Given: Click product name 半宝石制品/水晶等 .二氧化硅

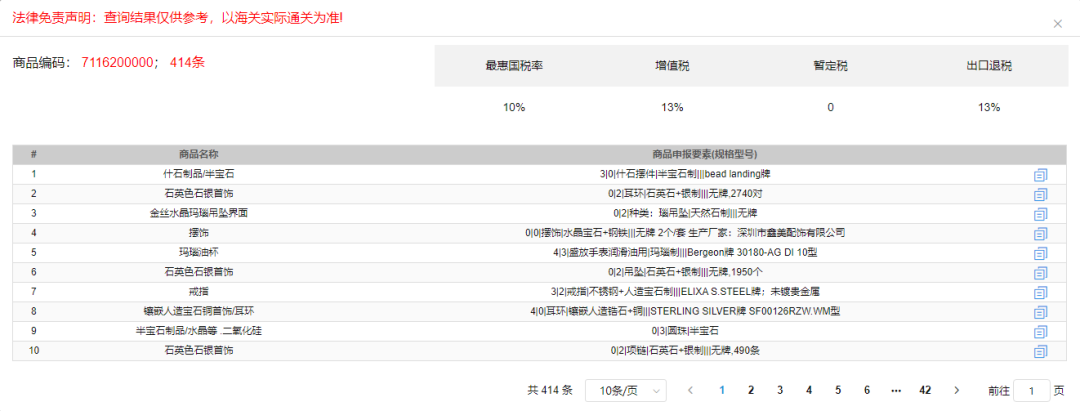Looking at the screenshot, I should pos(198,331).
